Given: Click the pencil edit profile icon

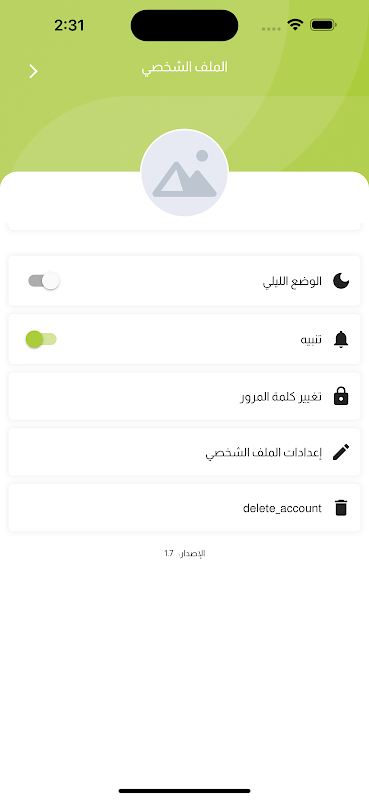Looking at the screenshot, I should pyautogui.click(x=341, y=452).
